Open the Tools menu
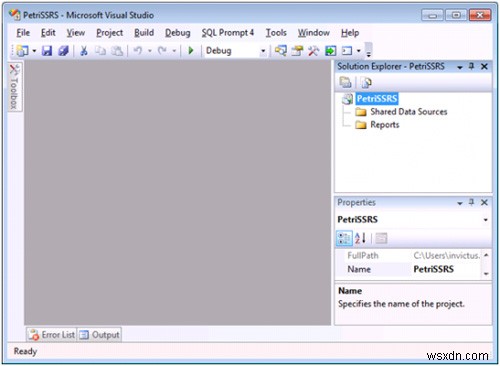This screenshot has height=366, width=500. pyautogui.click(x=276, y=33)
